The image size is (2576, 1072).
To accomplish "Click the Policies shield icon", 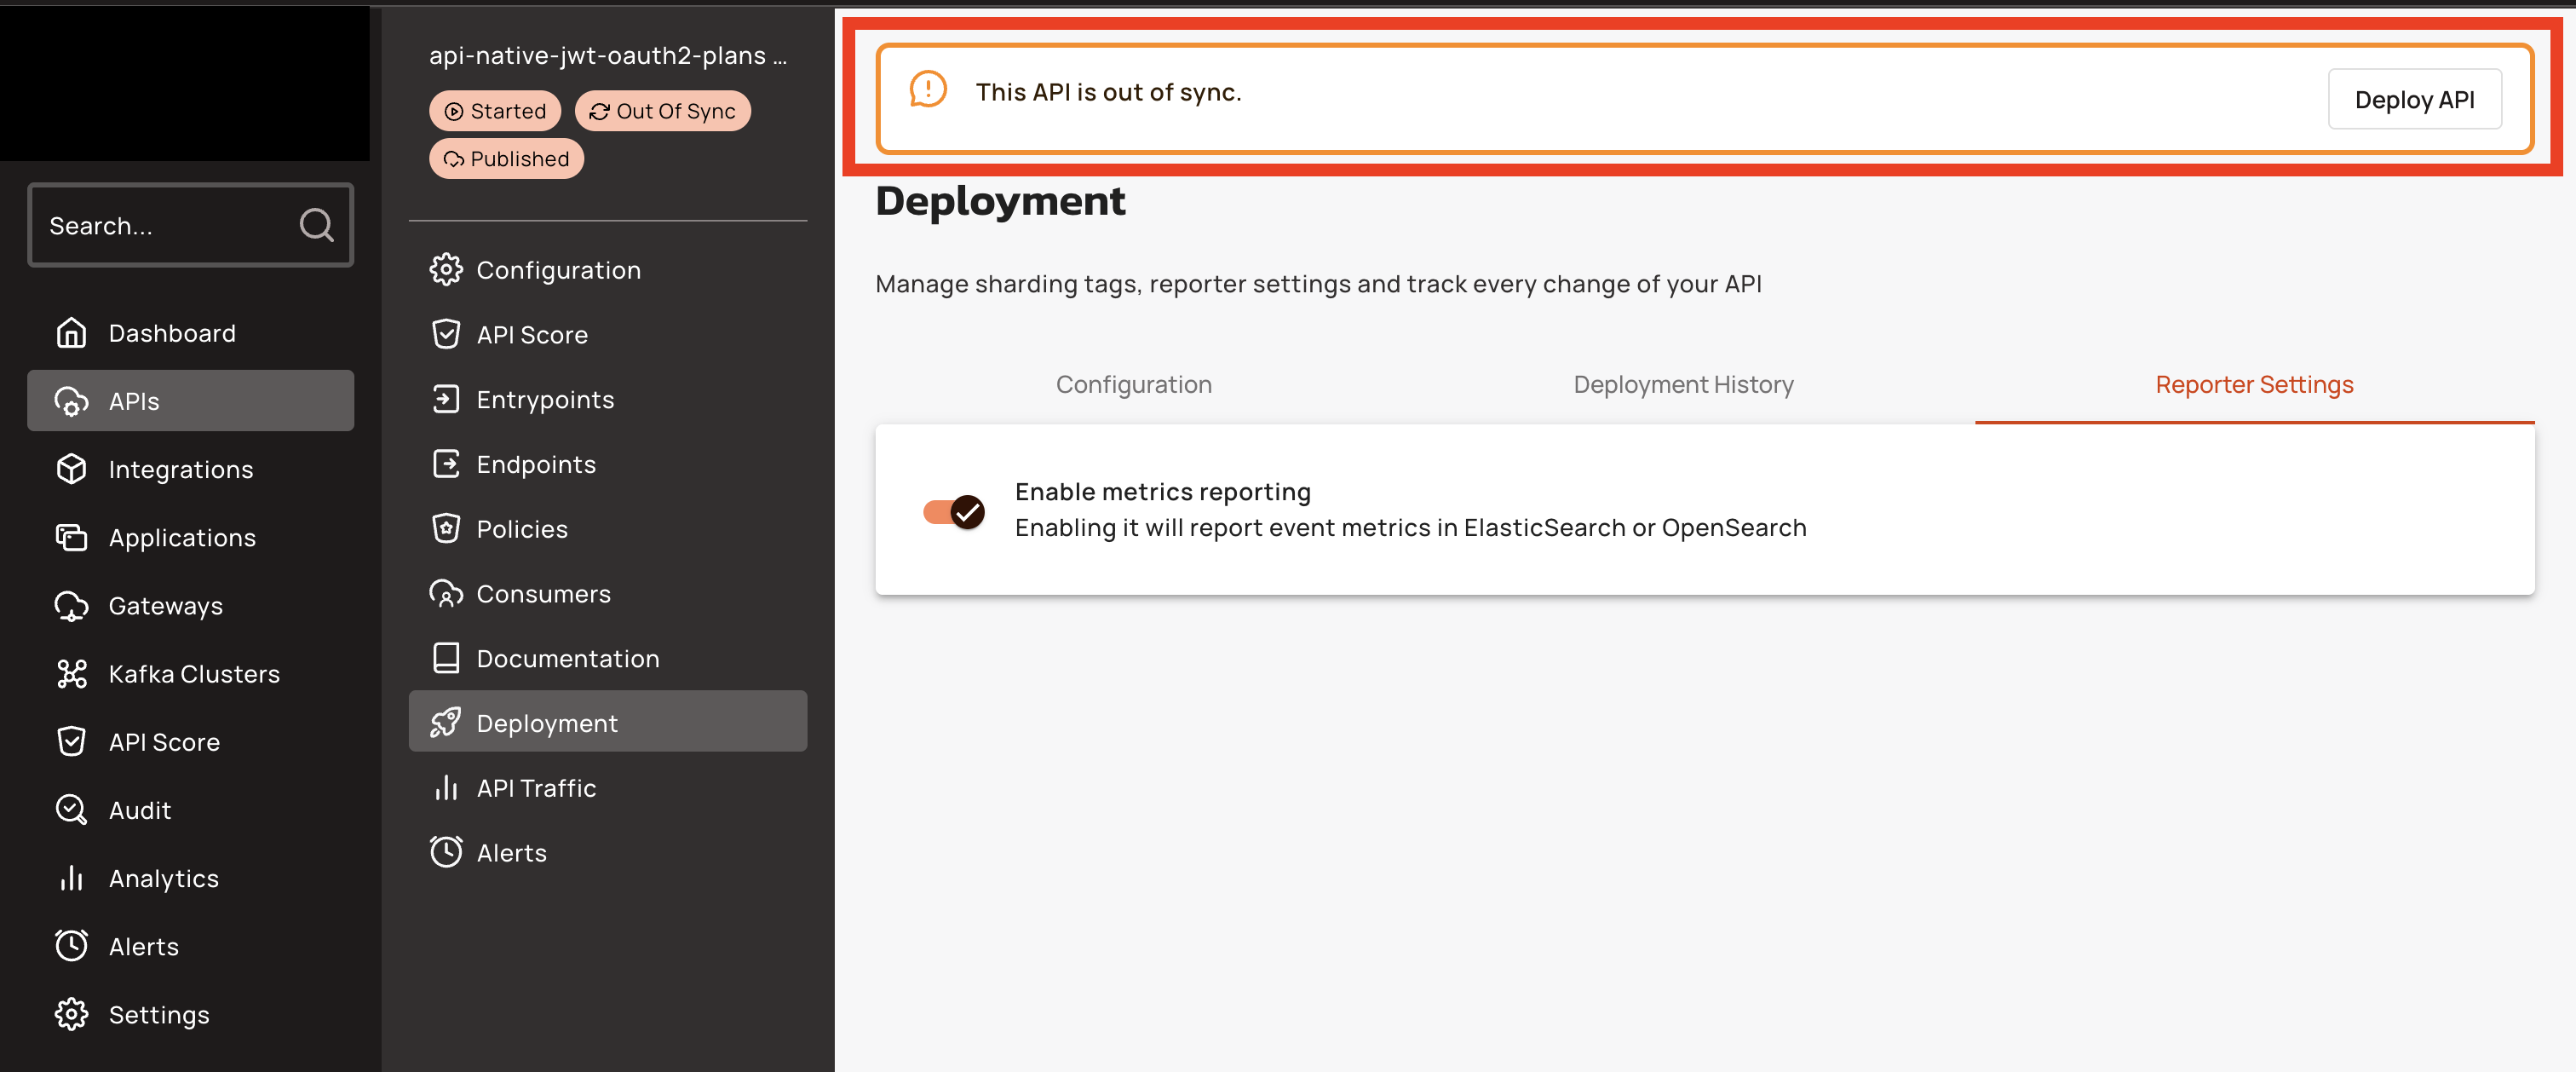I will click(x=446, y=529).
